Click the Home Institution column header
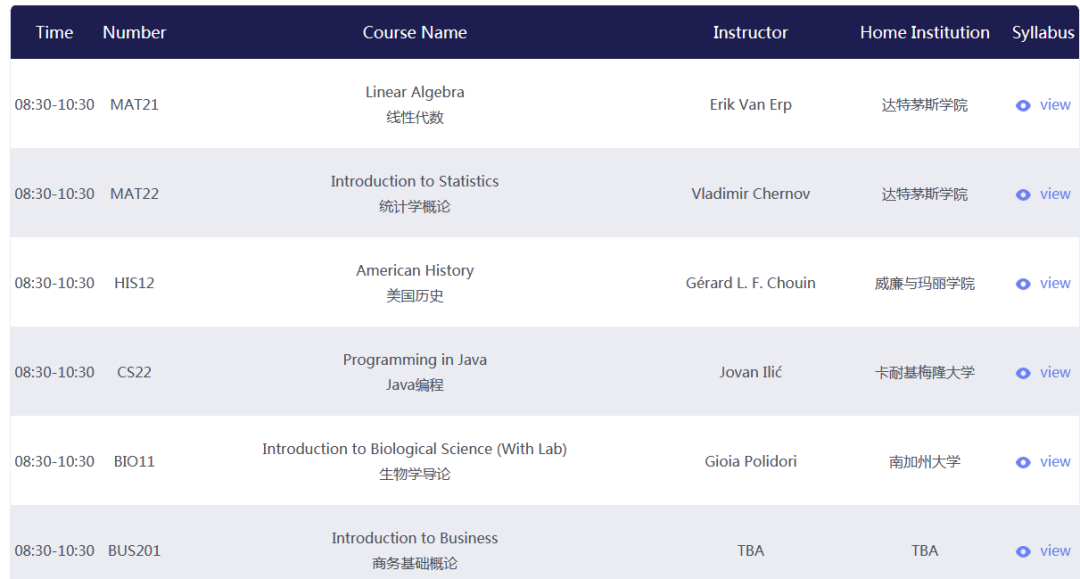 tap(924, 32)
